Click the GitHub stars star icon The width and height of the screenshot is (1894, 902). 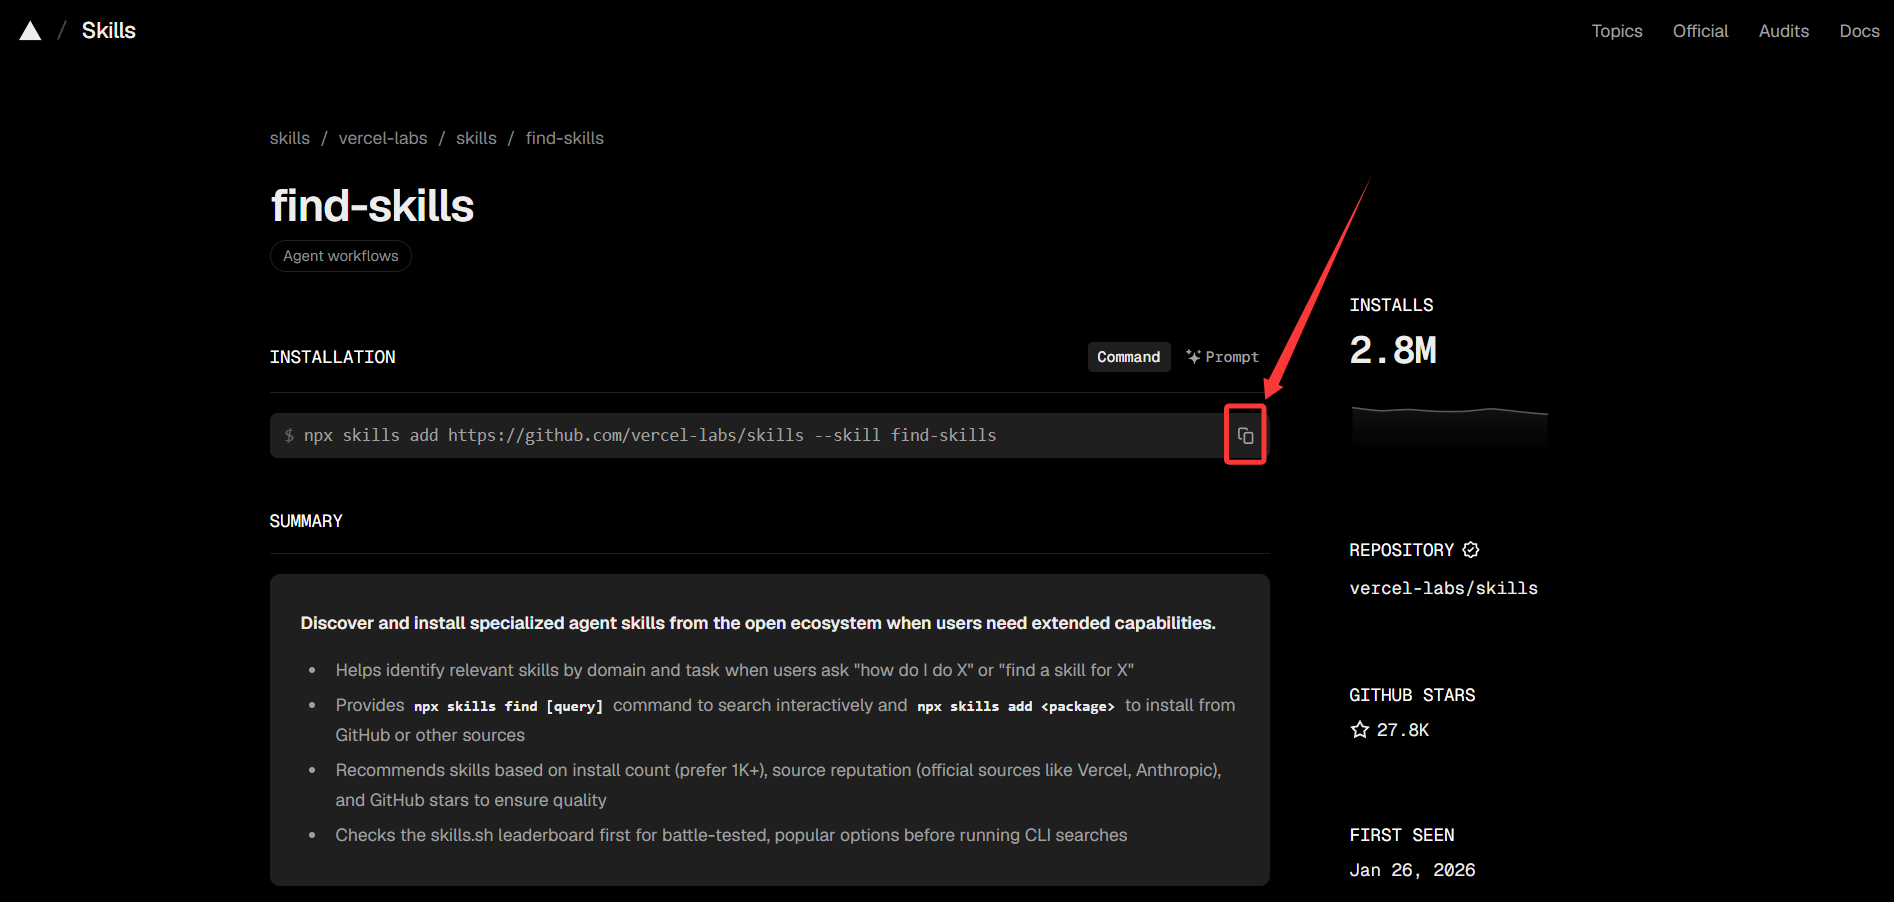pos(1360,730)
